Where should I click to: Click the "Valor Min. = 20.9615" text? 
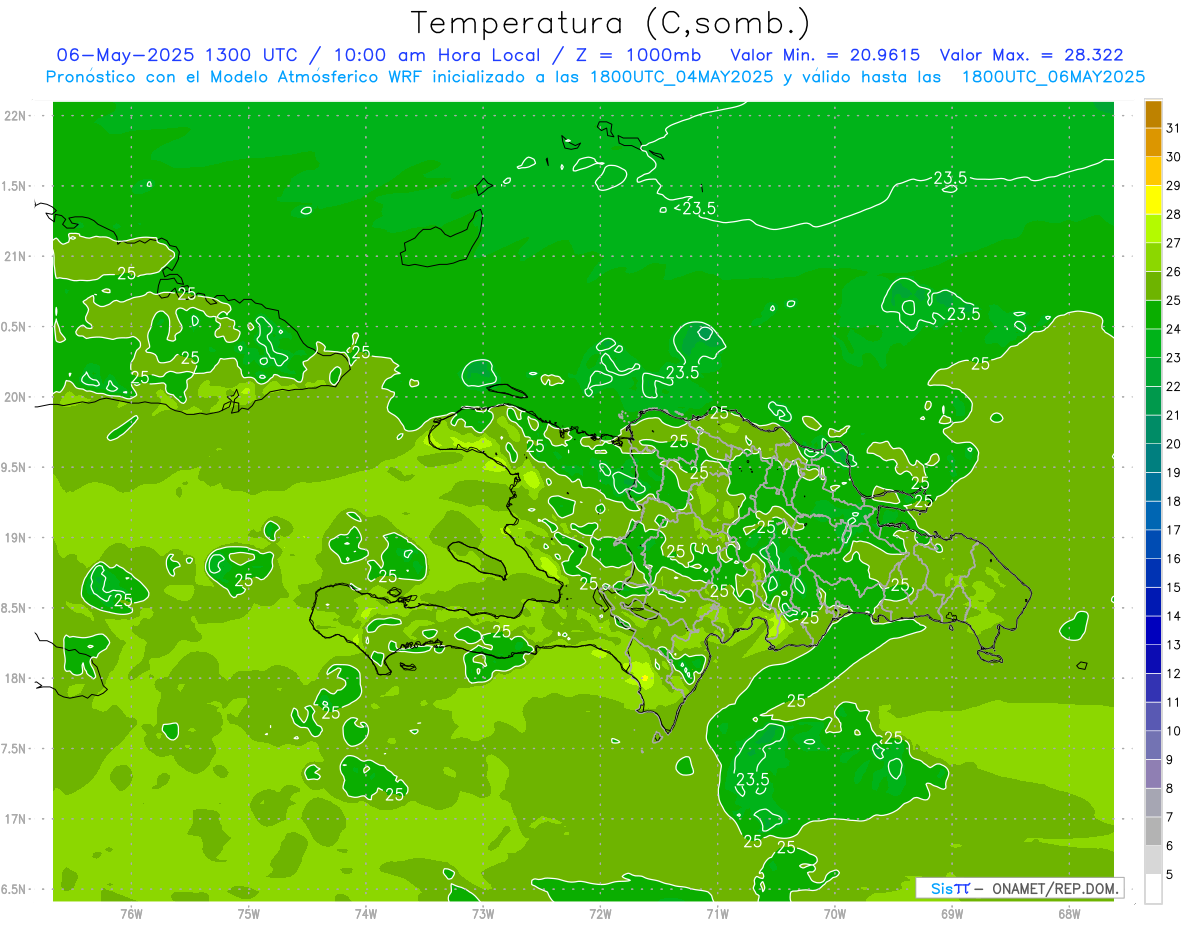pyautogui.click(x=825, y=55)
